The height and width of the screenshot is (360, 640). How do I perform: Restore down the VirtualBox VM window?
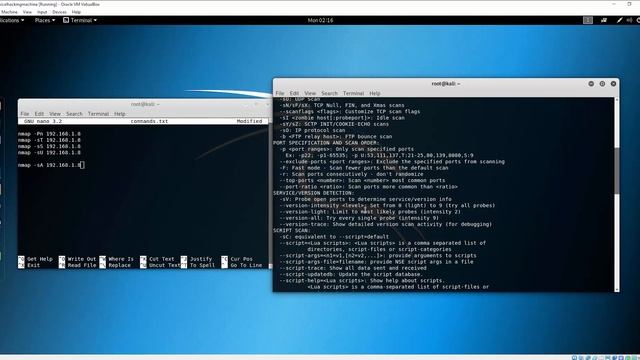[629, 4]
